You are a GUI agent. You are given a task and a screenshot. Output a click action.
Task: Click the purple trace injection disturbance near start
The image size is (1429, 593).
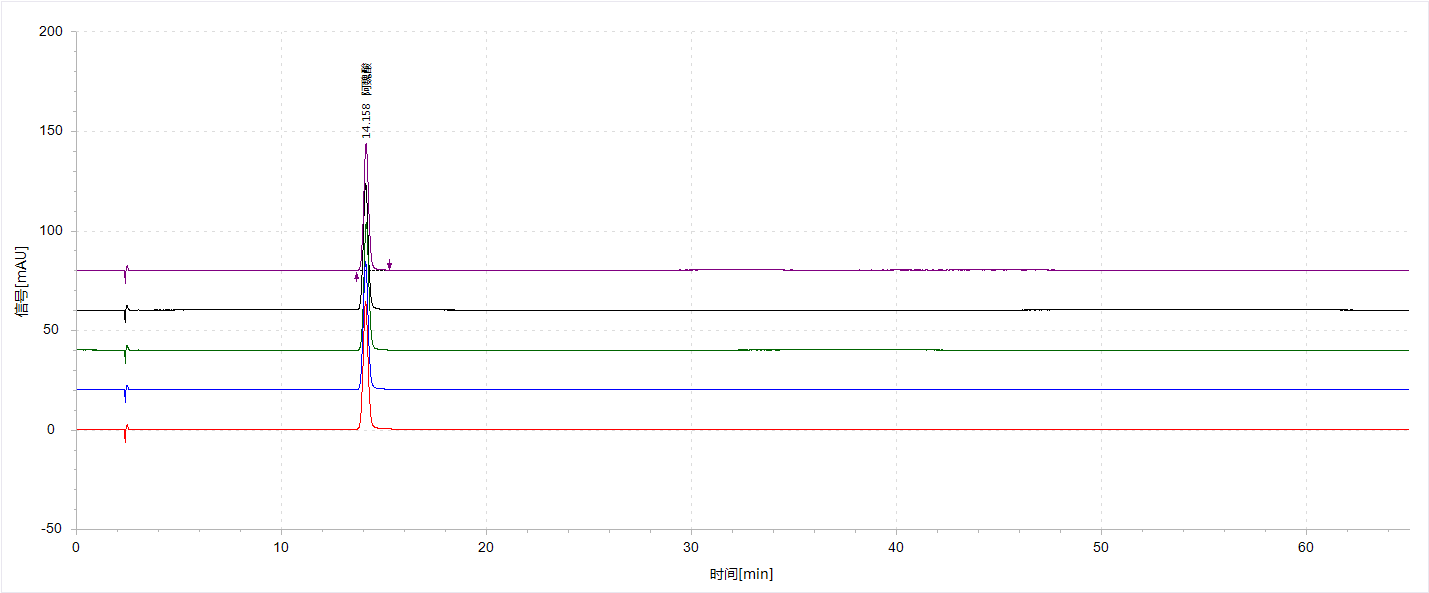(126, 272)
